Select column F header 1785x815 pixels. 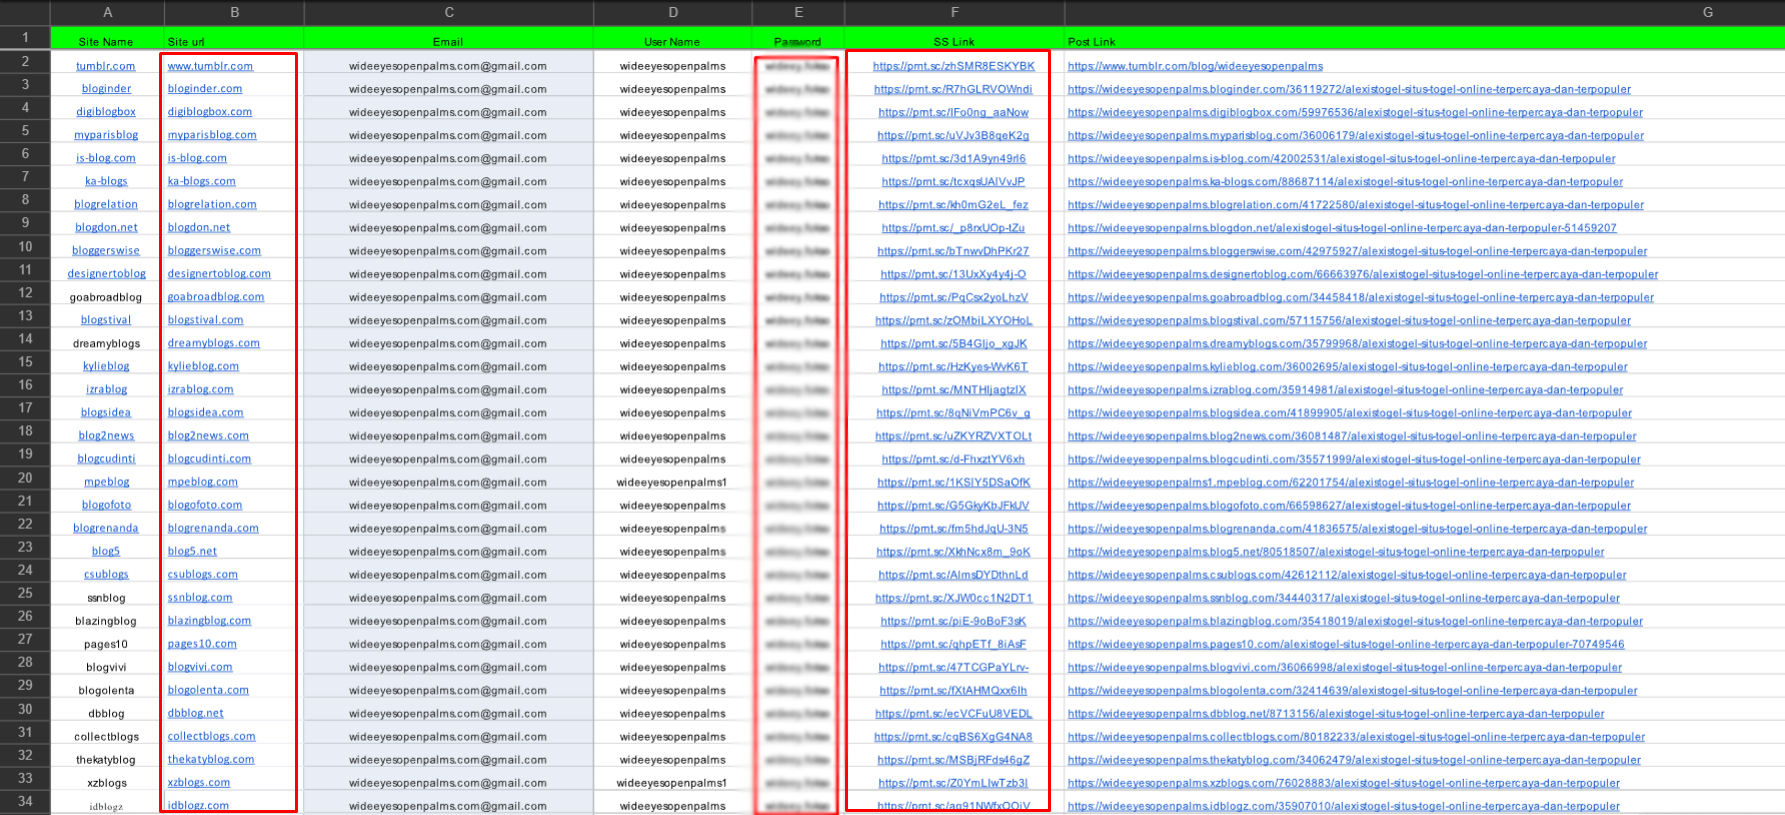(x=954, y=12)
